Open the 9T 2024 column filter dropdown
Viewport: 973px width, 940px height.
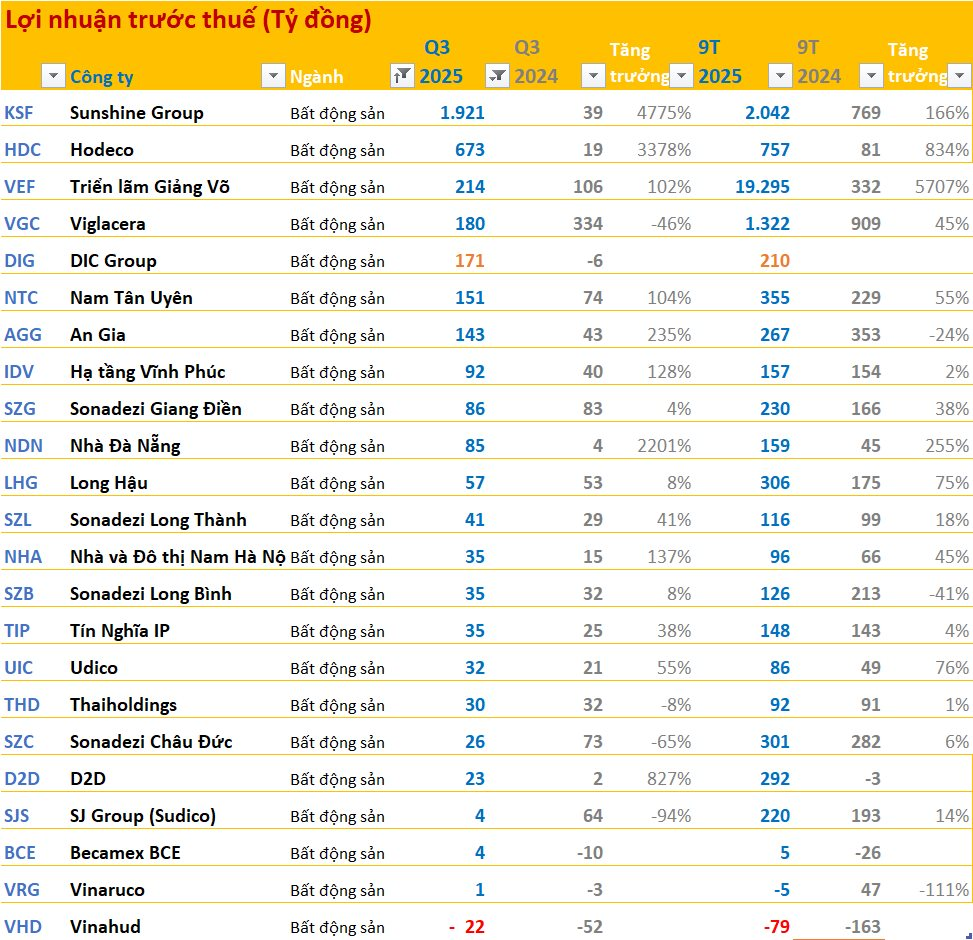pyautogui.click(x=871, y=76)
